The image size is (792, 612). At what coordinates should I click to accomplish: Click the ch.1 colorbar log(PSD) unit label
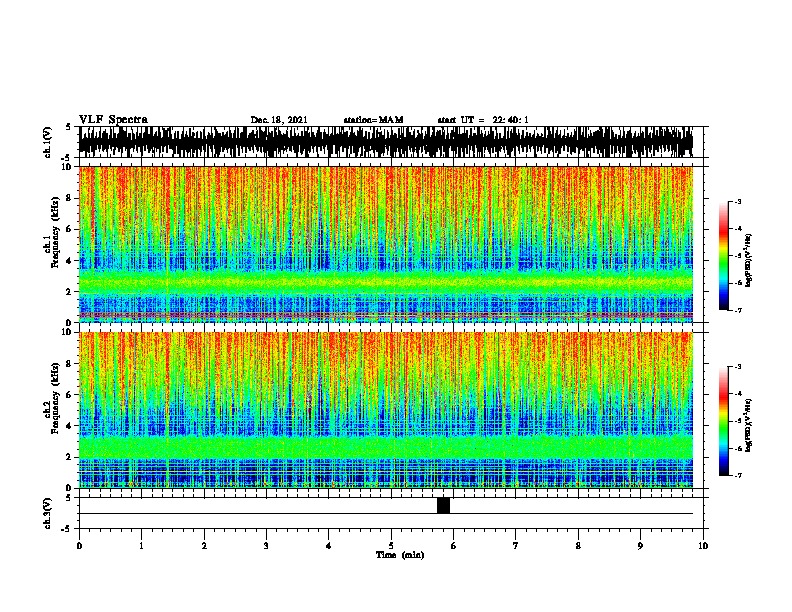749,260
